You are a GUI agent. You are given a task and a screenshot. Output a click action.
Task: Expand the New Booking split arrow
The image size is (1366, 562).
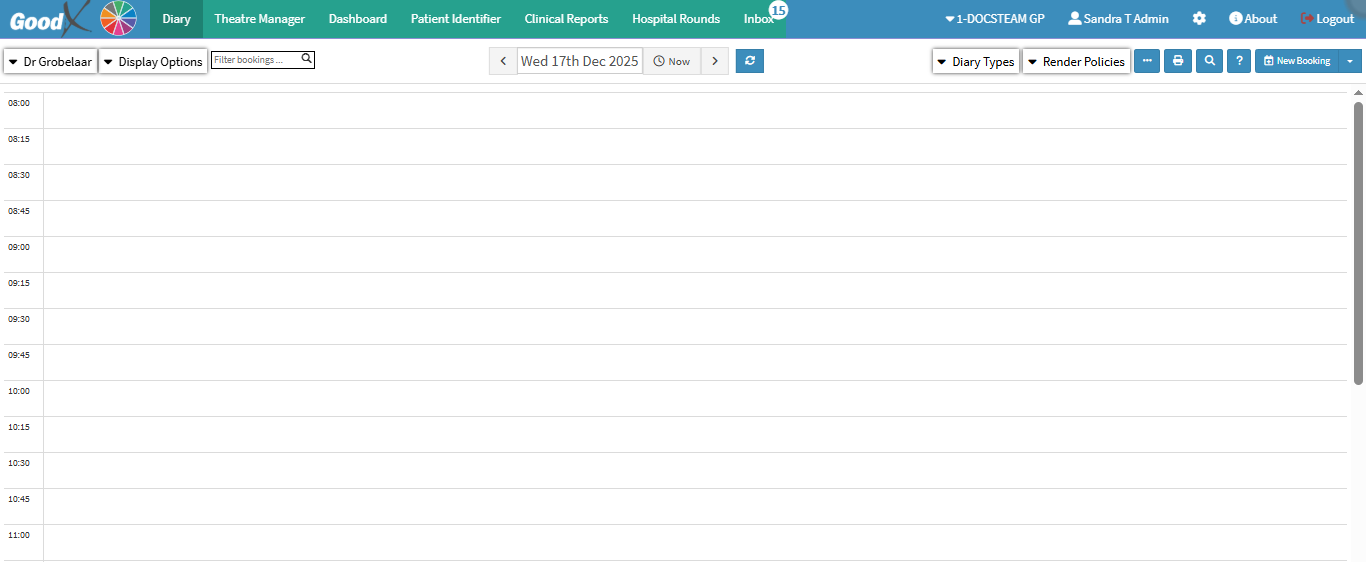(x=1350, y=61)
